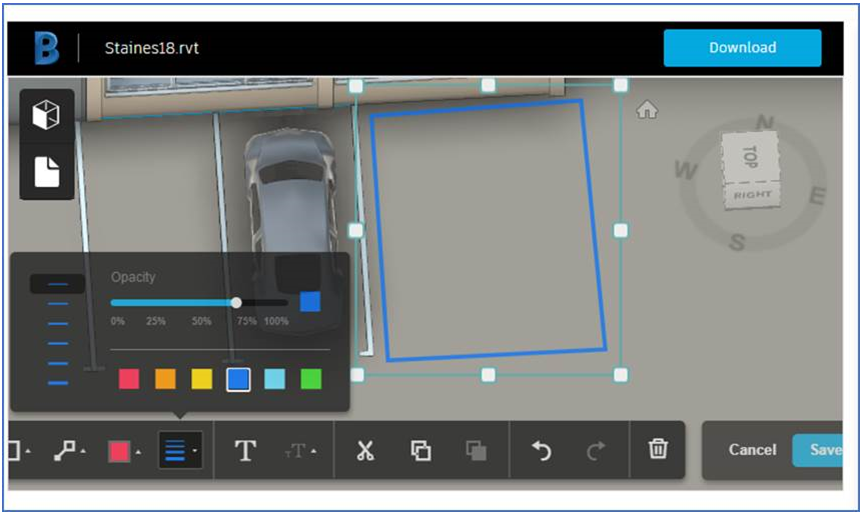Open the sheets document icon
Image resolution: width=864 pixels, height=516 pixels.
pyautogui.click(x=47, y=171)
